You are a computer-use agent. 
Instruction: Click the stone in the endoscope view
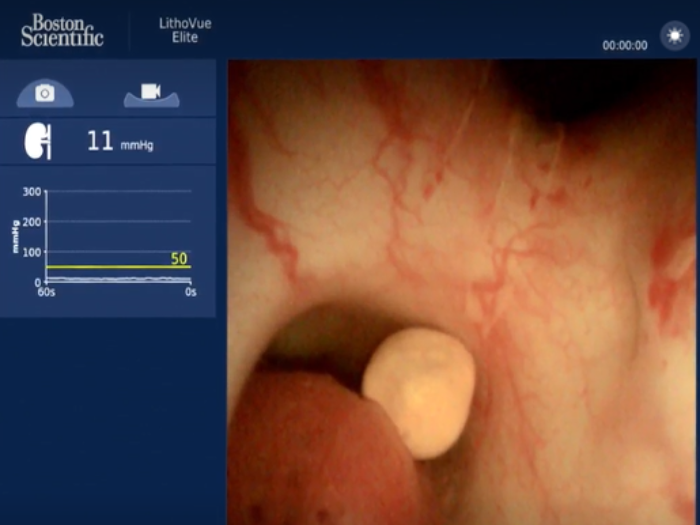pyautogui.click(x=418, y=393)
